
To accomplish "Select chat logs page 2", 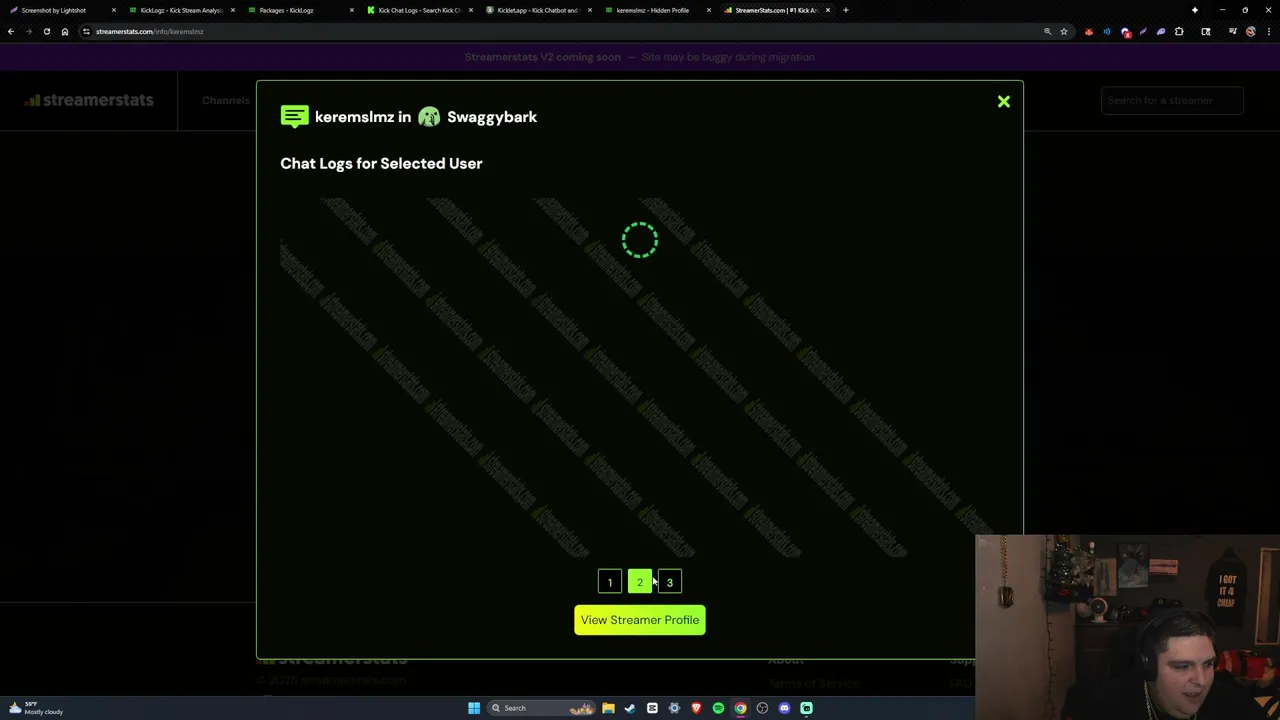I will [x=640, y=582].
